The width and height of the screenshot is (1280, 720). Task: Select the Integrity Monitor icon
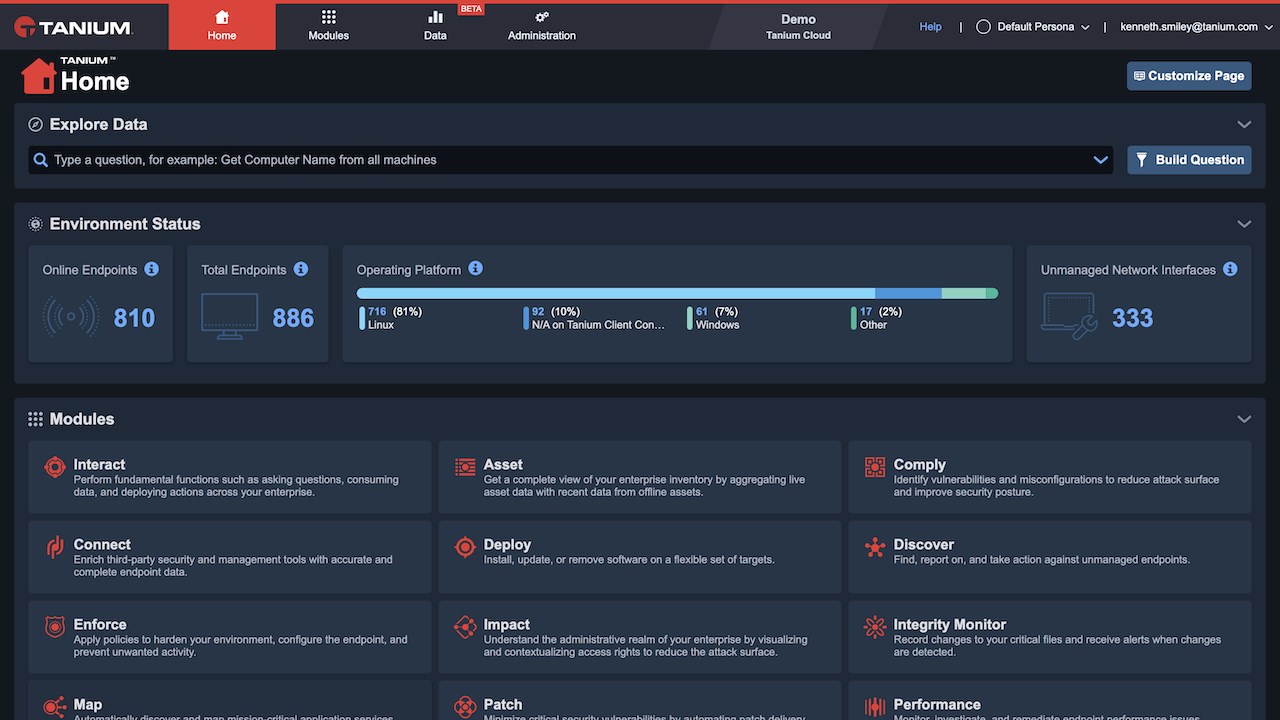coord(875,627)
